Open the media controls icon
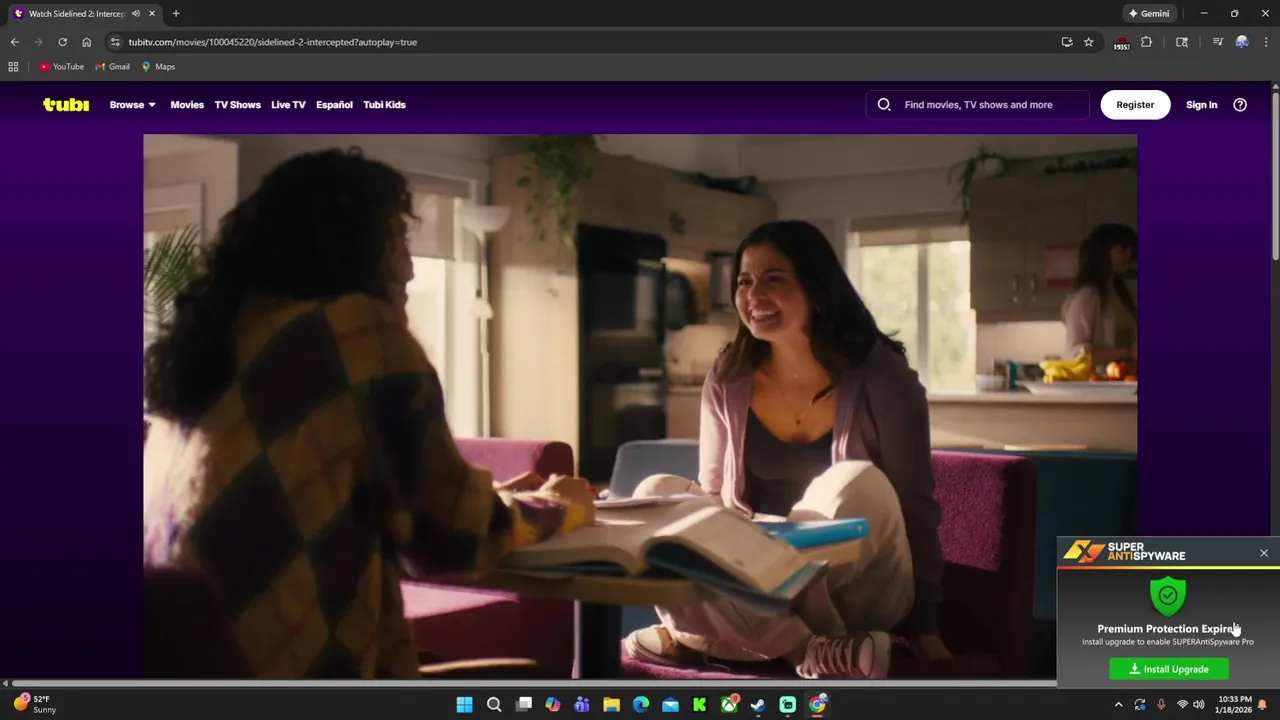The image size is (1280, 720). (1218, 42)
